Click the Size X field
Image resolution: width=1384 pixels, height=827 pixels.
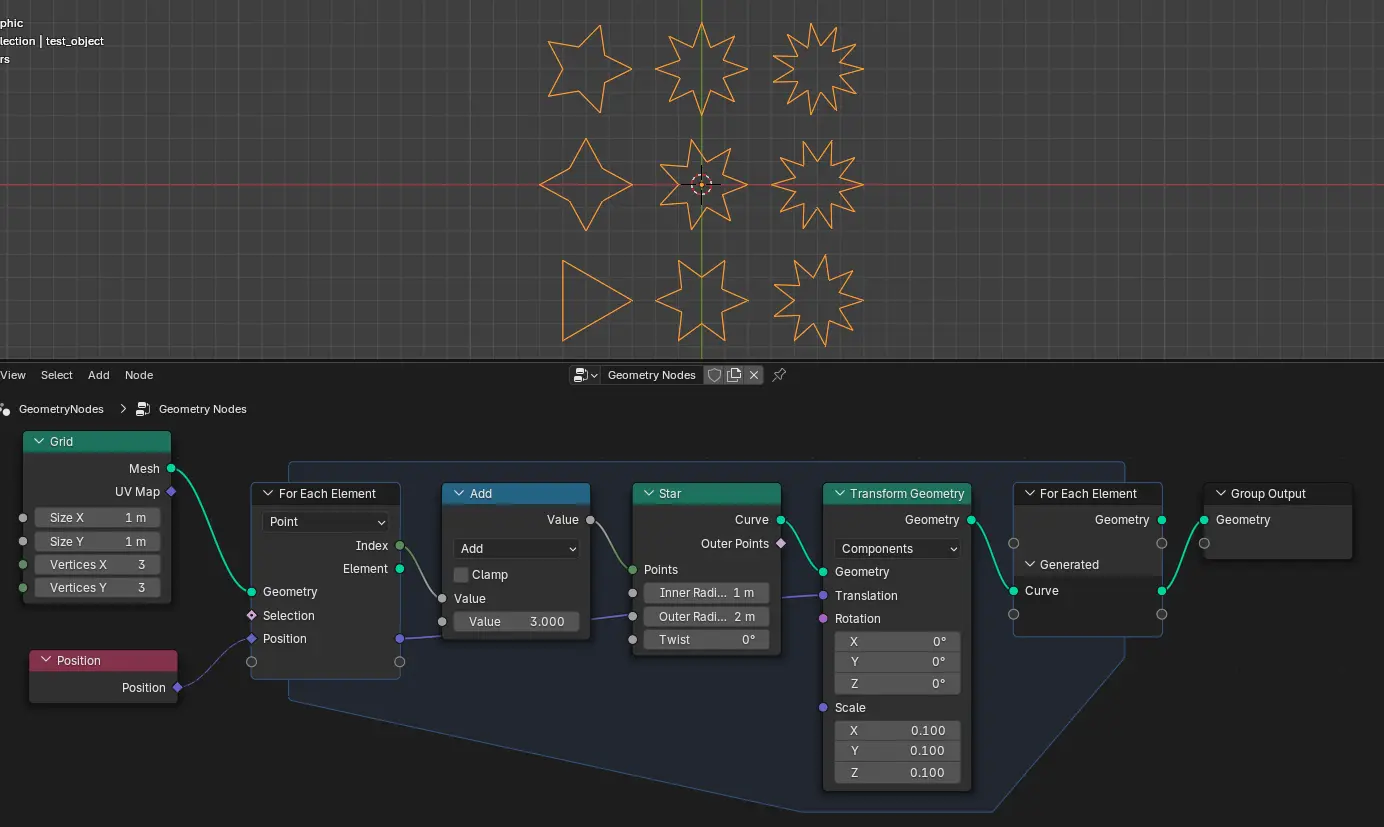pos(98,518)
